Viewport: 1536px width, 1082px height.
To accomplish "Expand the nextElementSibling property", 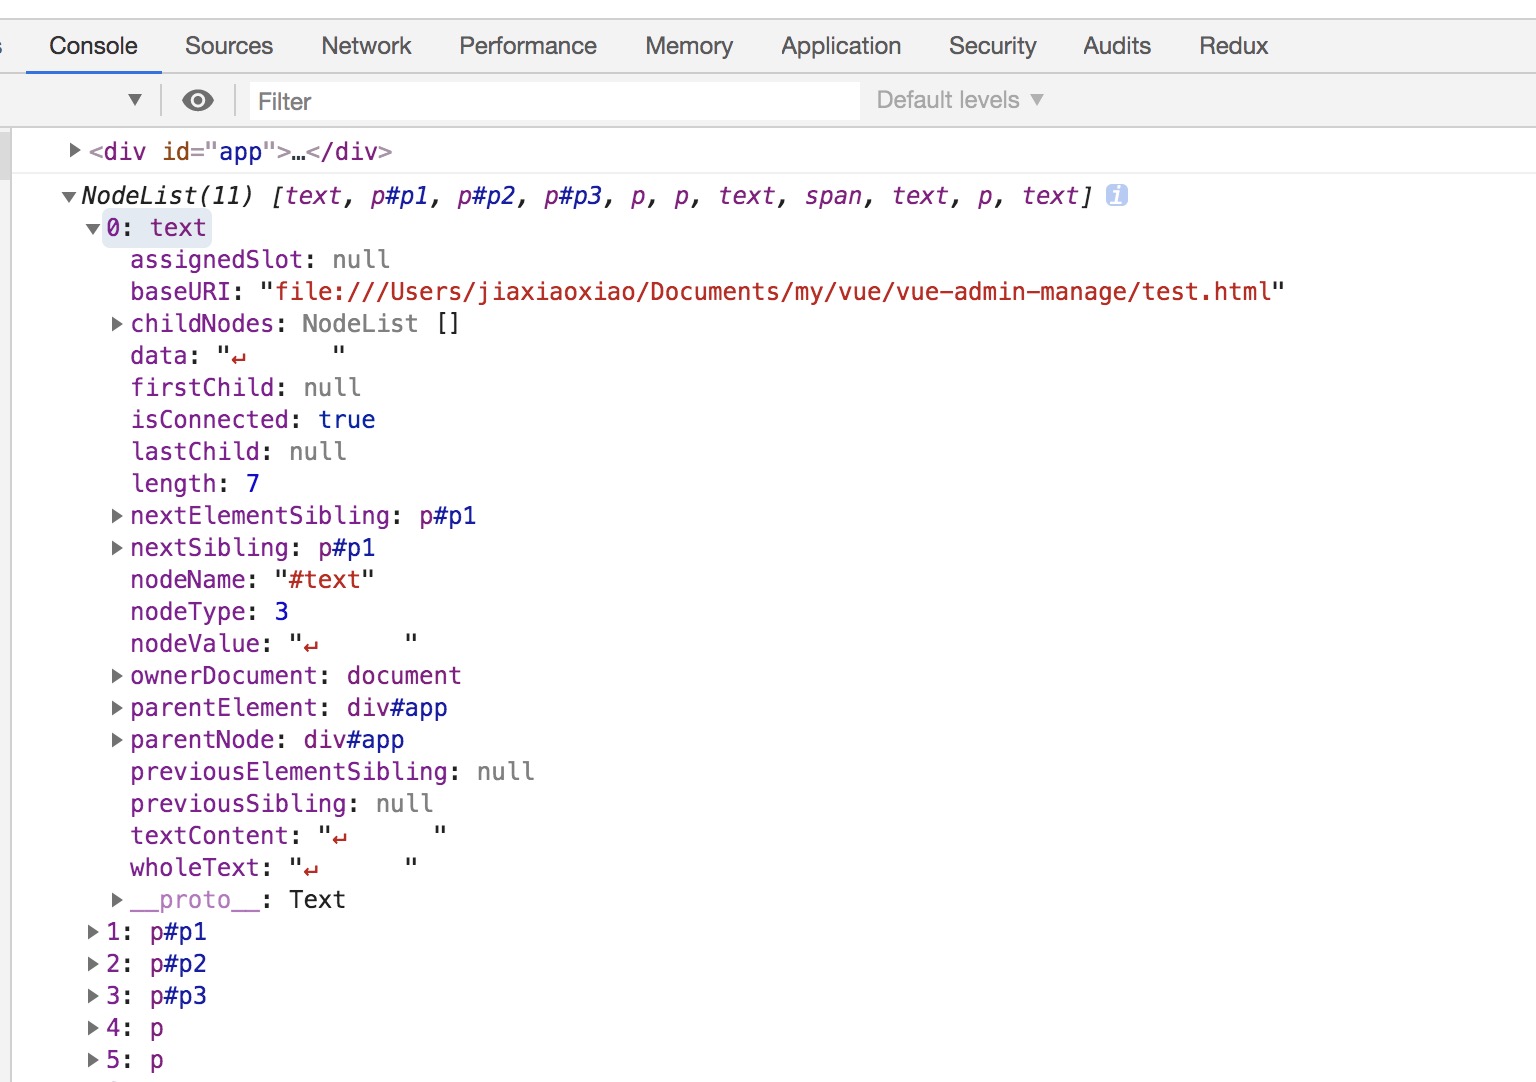I will coord(117,516).
